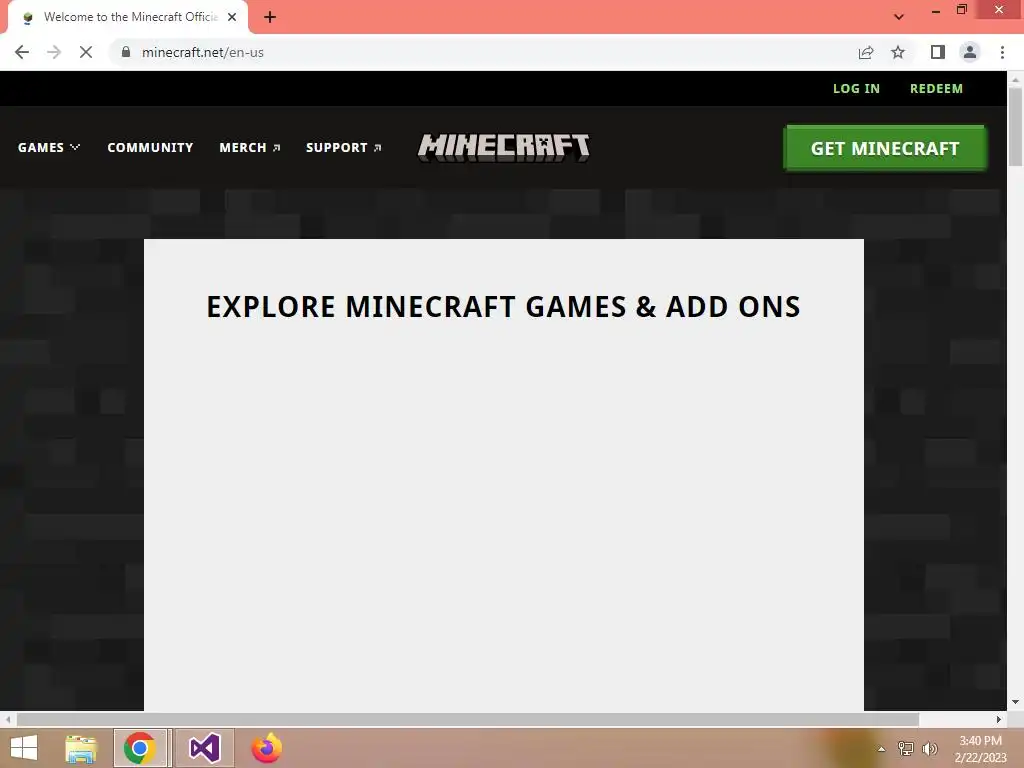Open the Chrome side panel icon
Viewport: 1024px width, 768px height.
(x=938, y=52)
